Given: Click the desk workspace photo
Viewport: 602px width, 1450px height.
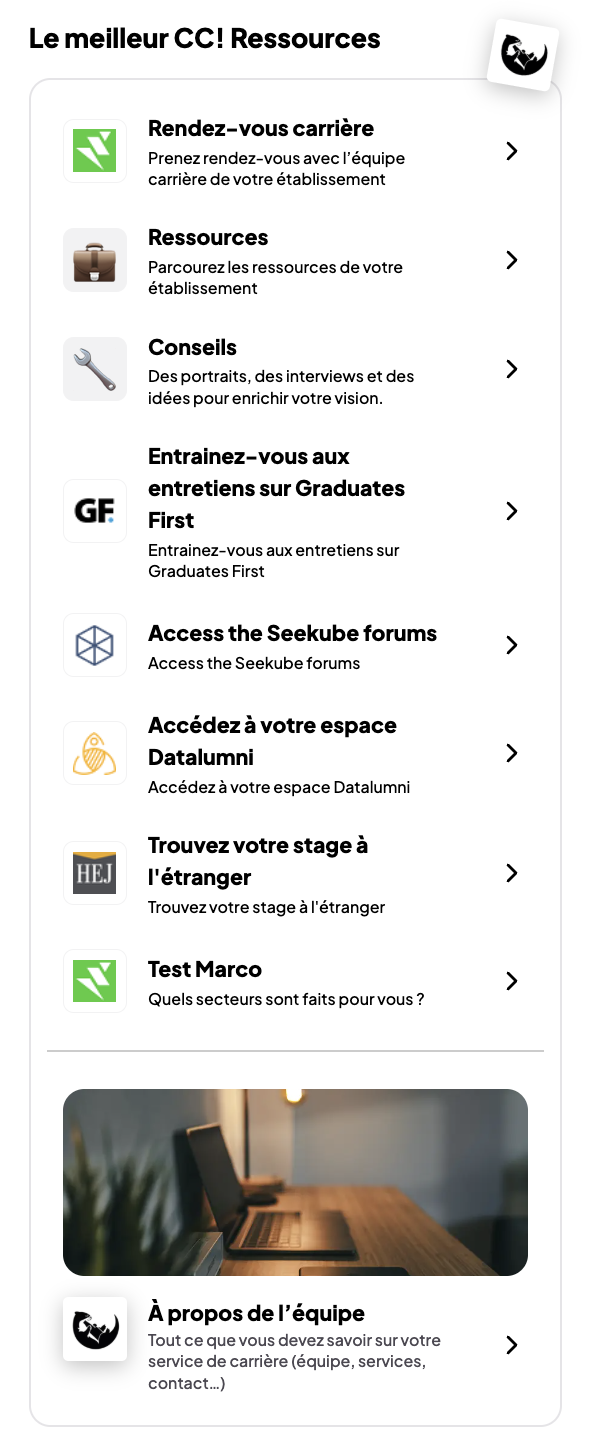Looking at the screenshot, I should coord(295,1182).
